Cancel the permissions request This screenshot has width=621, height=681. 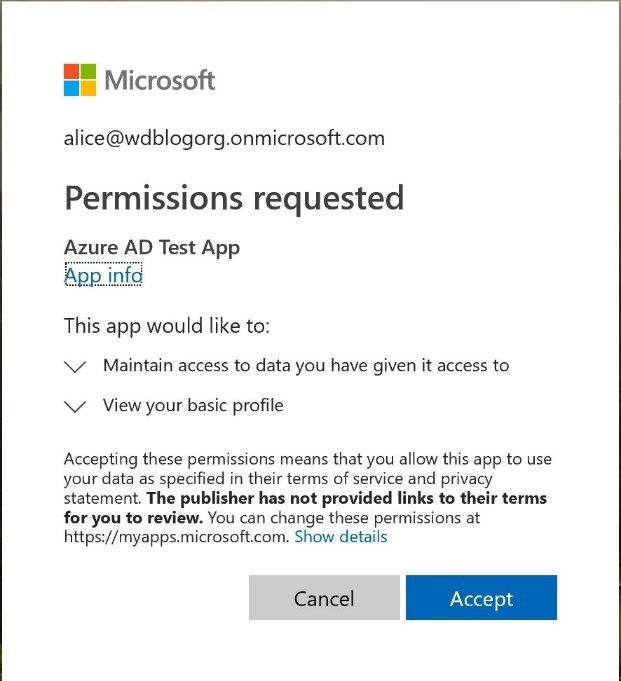pyautogui.click(x=324, y=598)
